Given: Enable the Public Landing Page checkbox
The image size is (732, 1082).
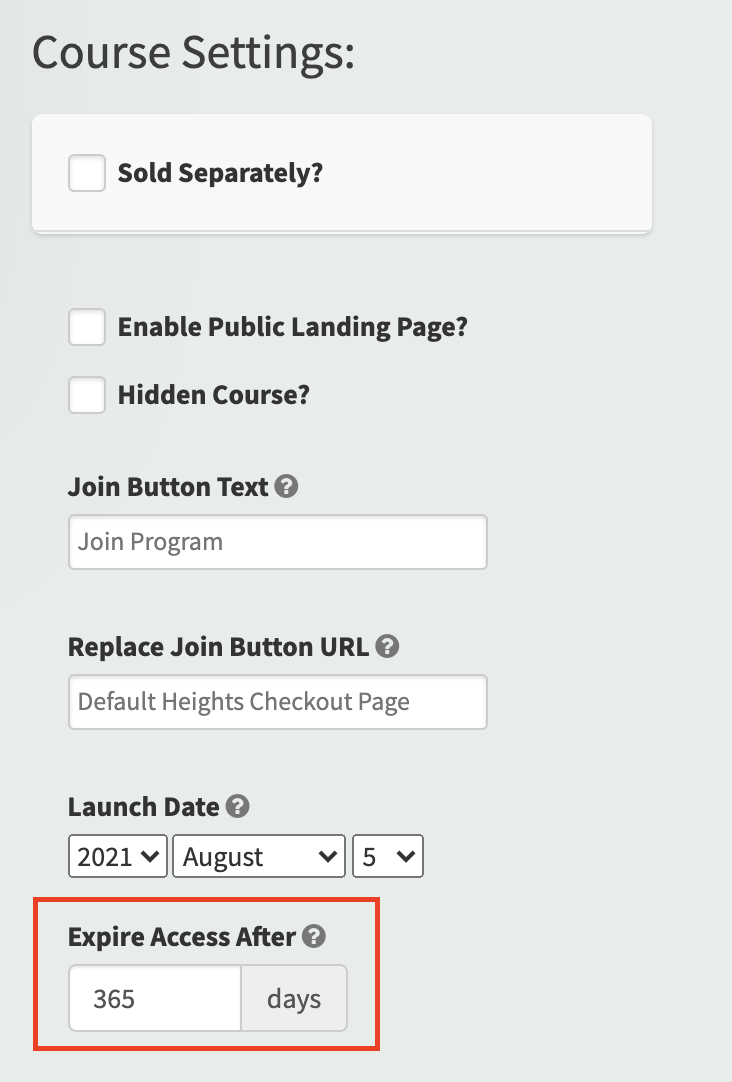Looking at the screenshot, I should click(x=87, y=326).
